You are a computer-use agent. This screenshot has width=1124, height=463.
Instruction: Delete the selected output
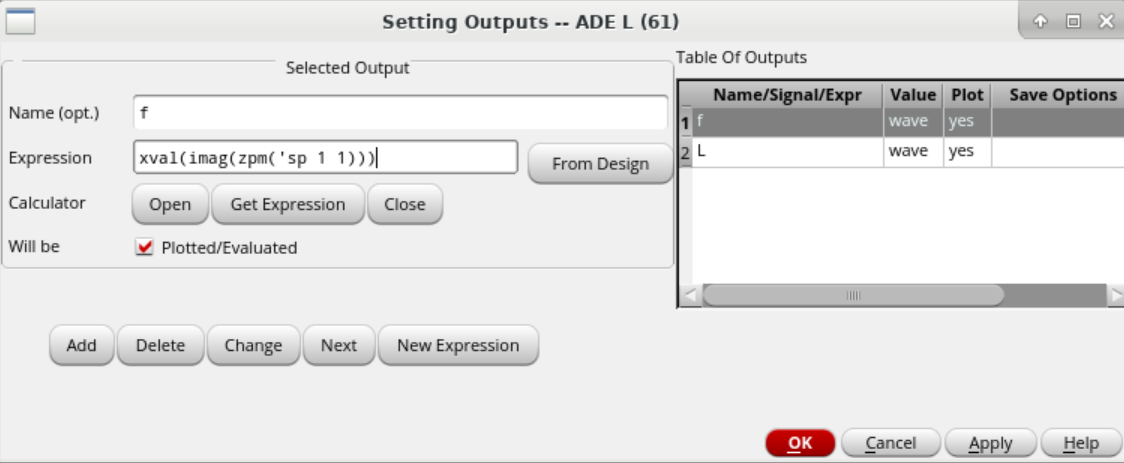pyautogui.click(x=160, y=345)
